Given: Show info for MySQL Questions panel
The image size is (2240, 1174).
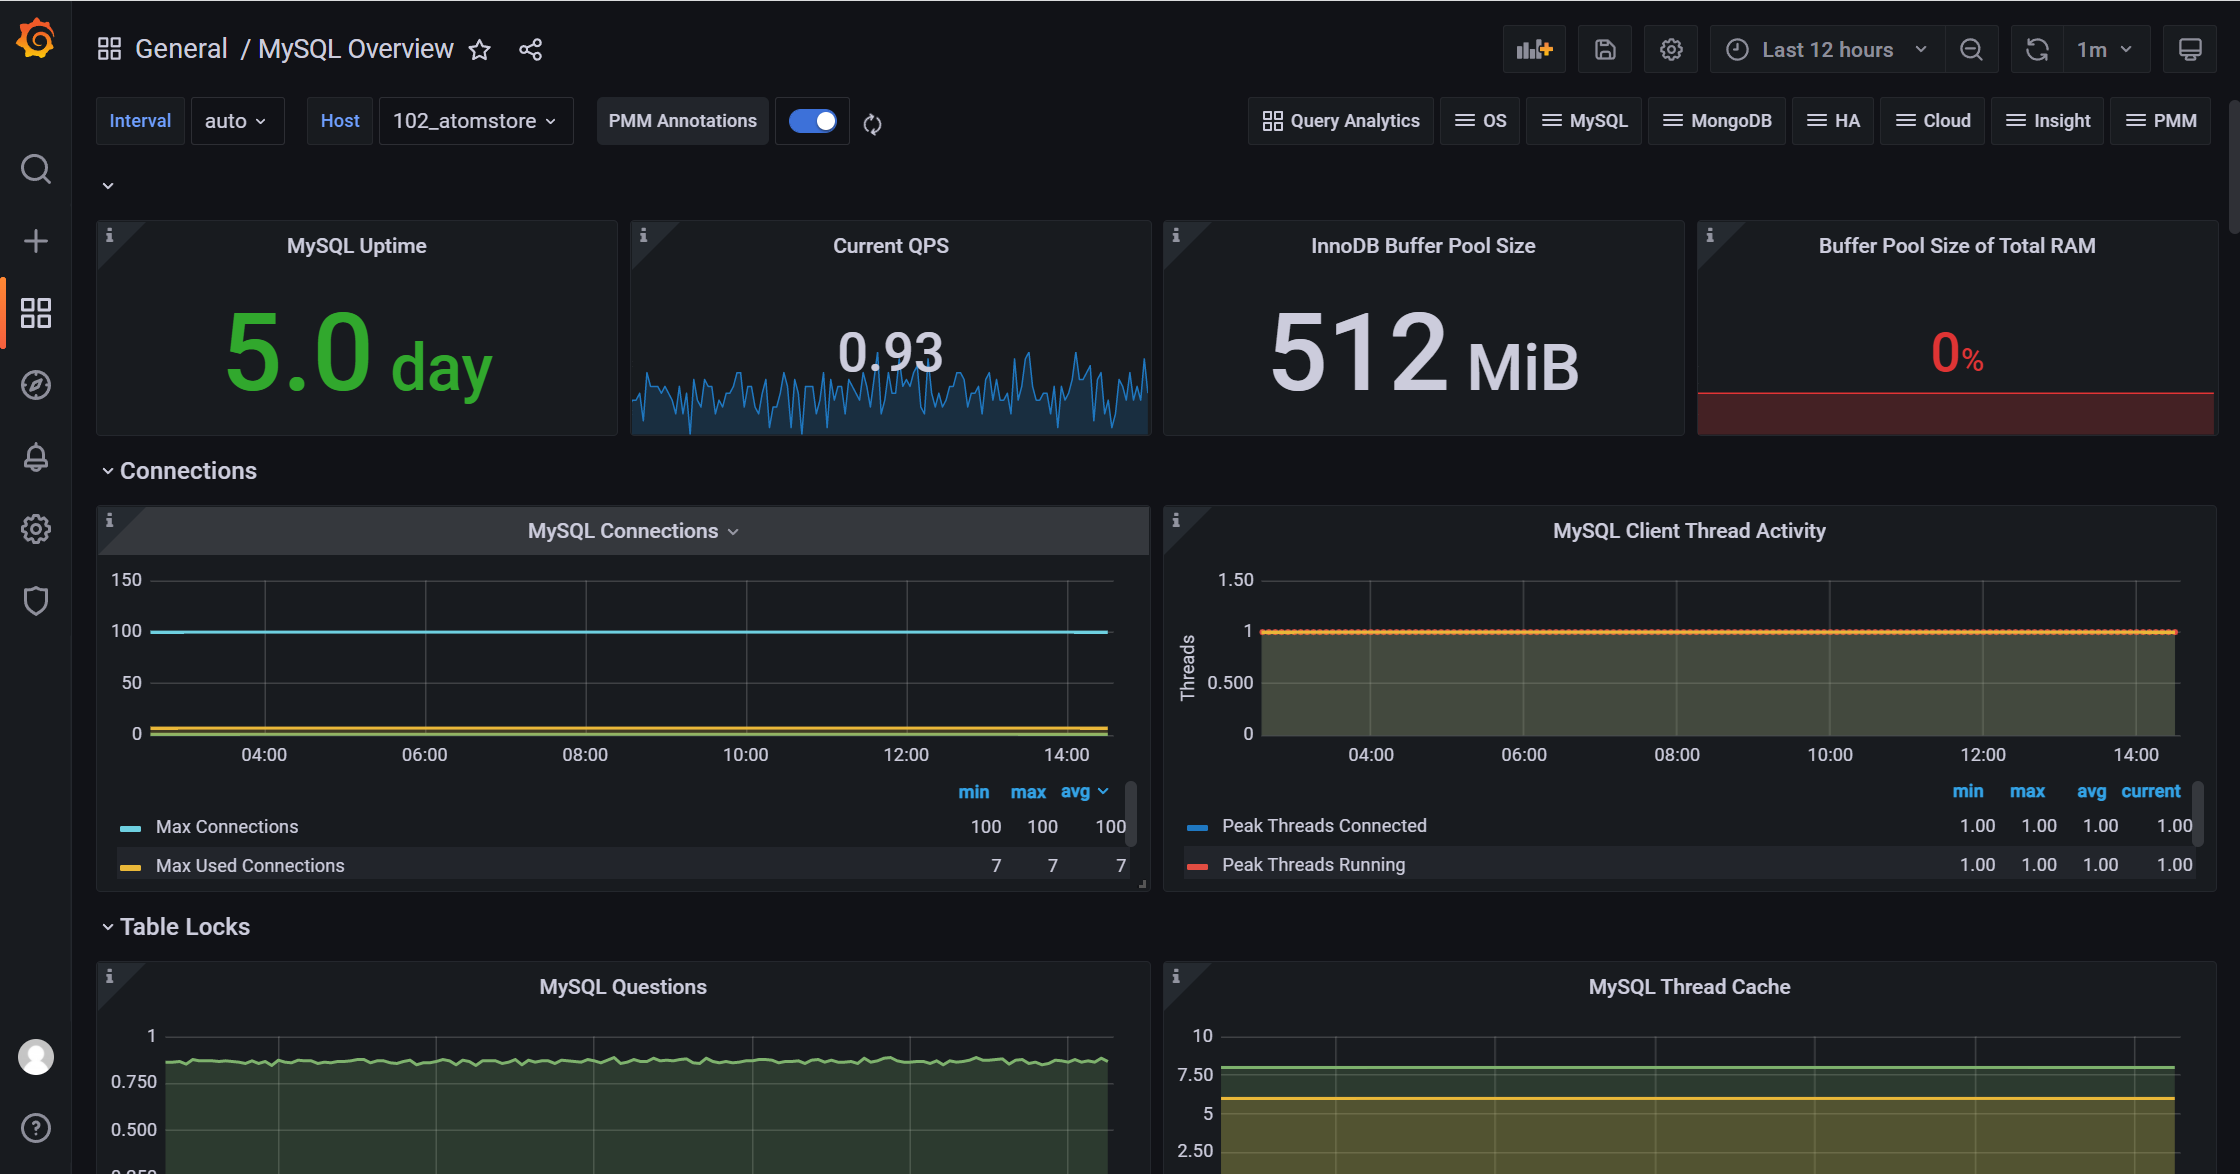Looking at the screenshot, I should pos(110,976).
